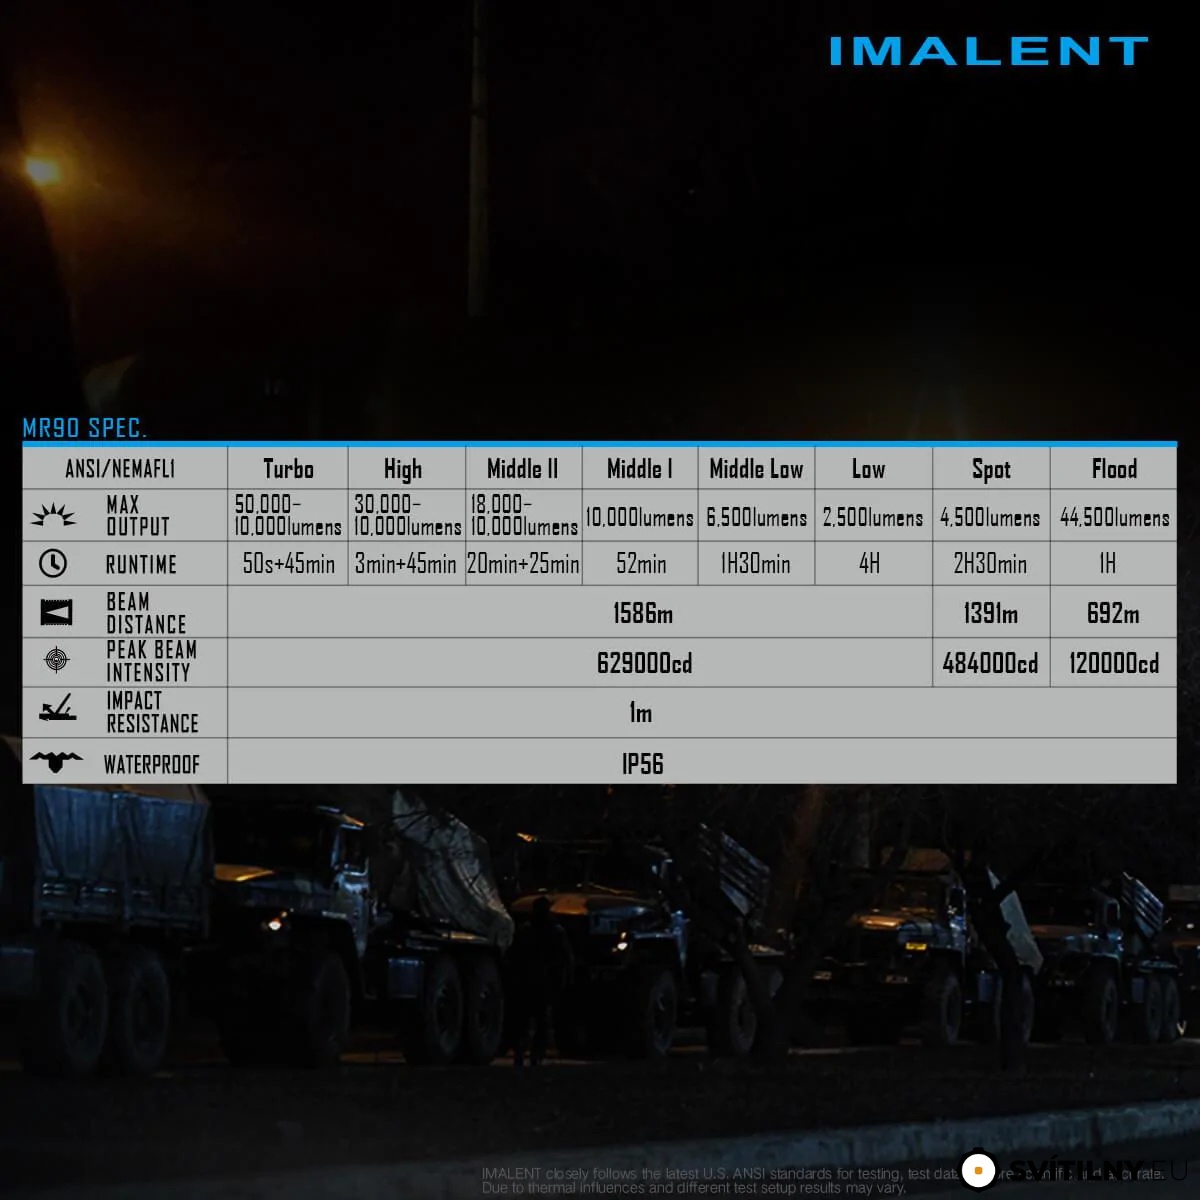
Task: Click the 'RUNTIME' row label
Action: pyautogui.click(x=141, y=565)
